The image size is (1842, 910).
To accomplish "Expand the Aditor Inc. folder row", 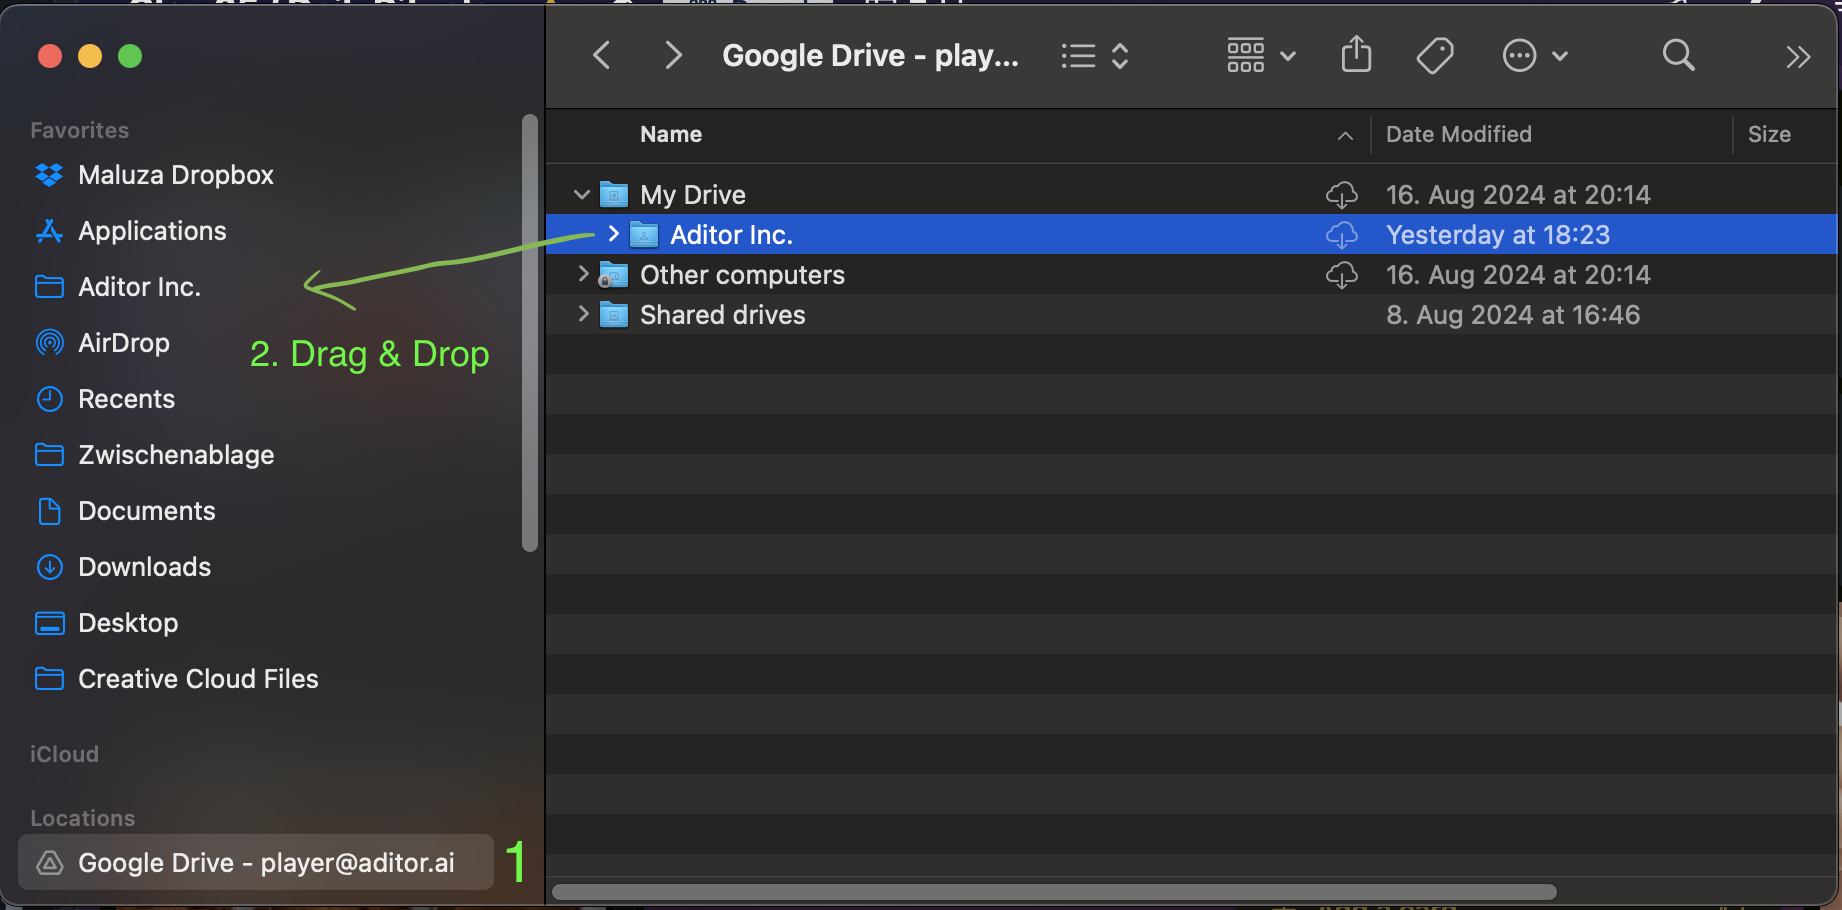I will point(613,234).
